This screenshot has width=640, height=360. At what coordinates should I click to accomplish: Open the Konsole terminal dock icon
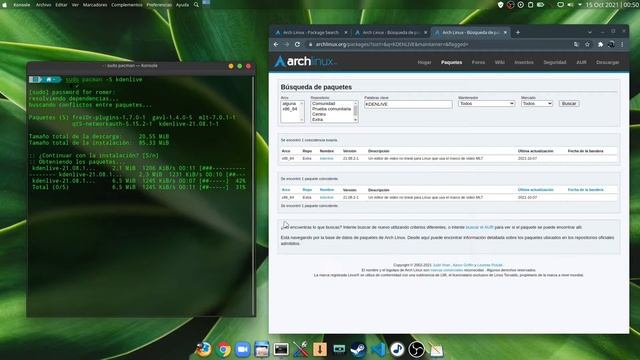pos(281,349)
